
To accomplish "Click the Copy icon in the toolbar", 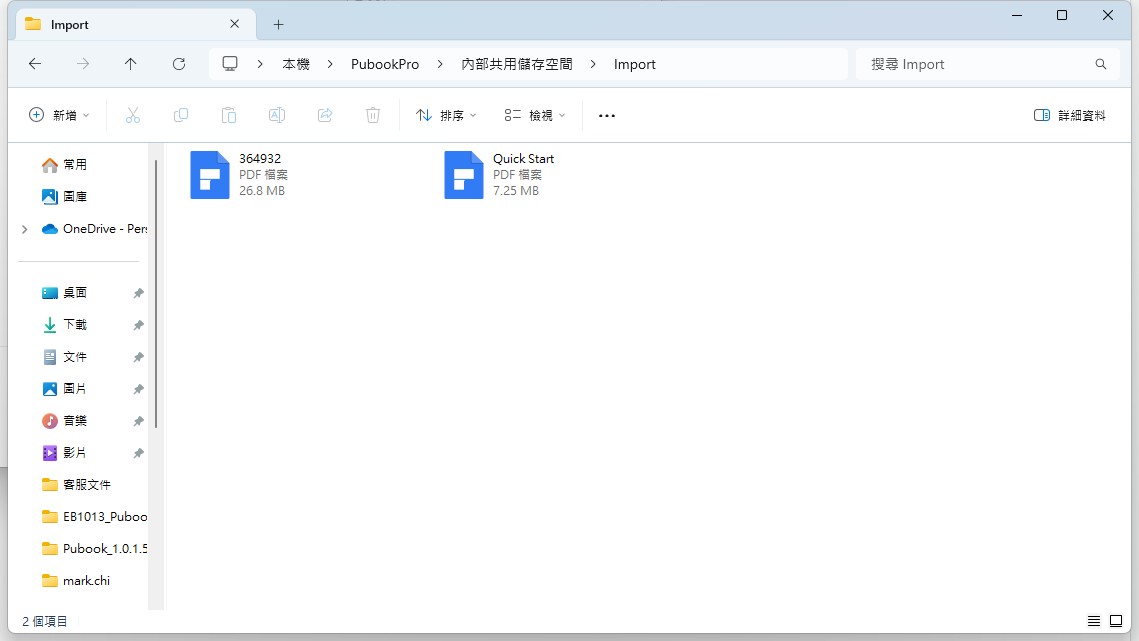I will (x=181, y=115).
